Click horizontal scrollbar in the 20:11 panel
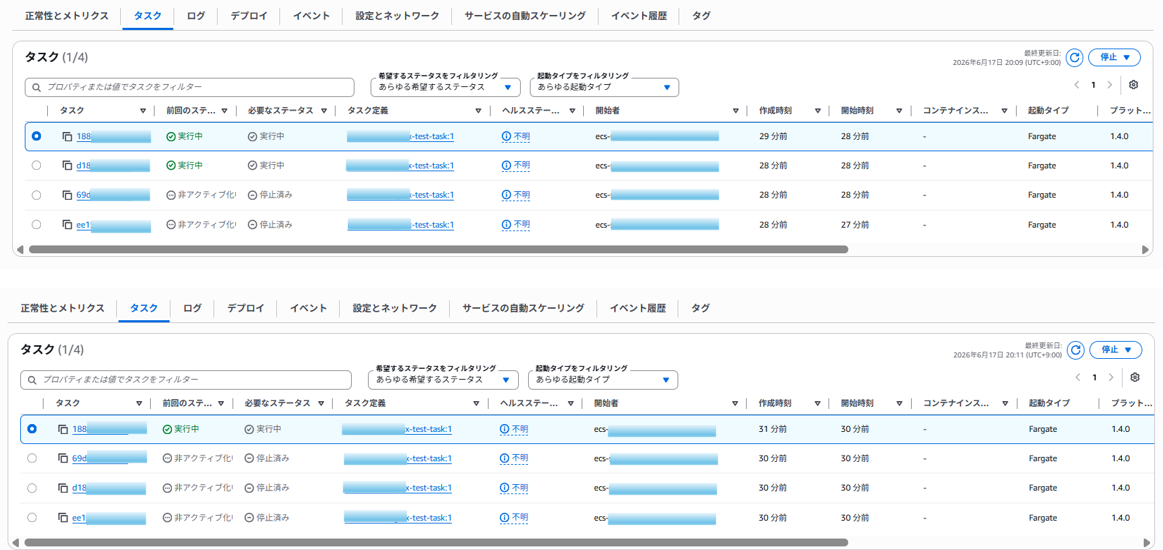Viewport: 1163px width, 550px height. tap(435, 543)
